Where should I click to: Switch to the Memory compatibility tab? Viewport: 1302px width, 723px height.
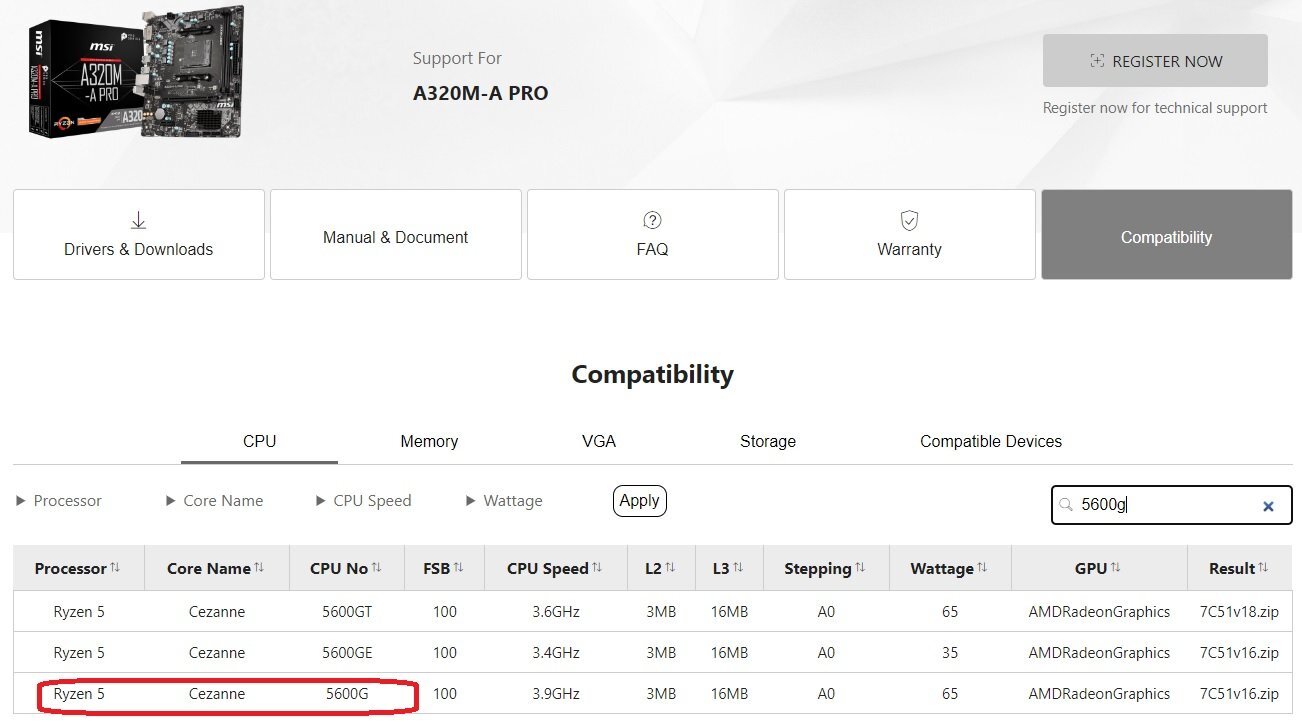(x=429, y=441)
